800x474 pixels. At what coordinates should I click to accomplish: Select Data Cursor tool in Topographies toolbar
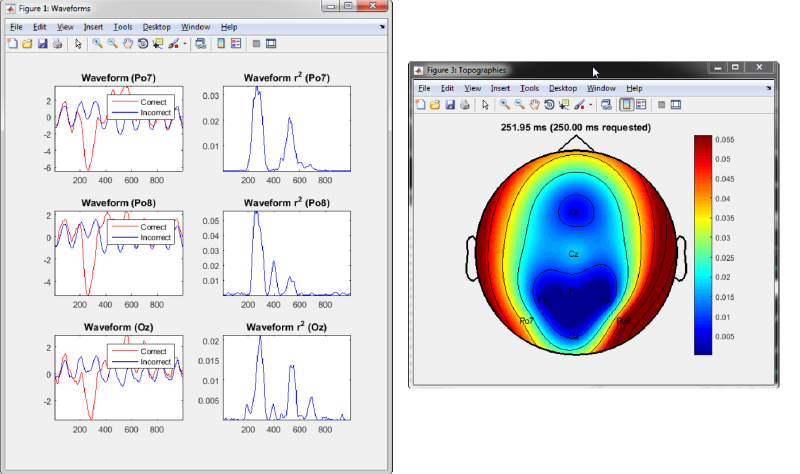[x=564, y=105]
